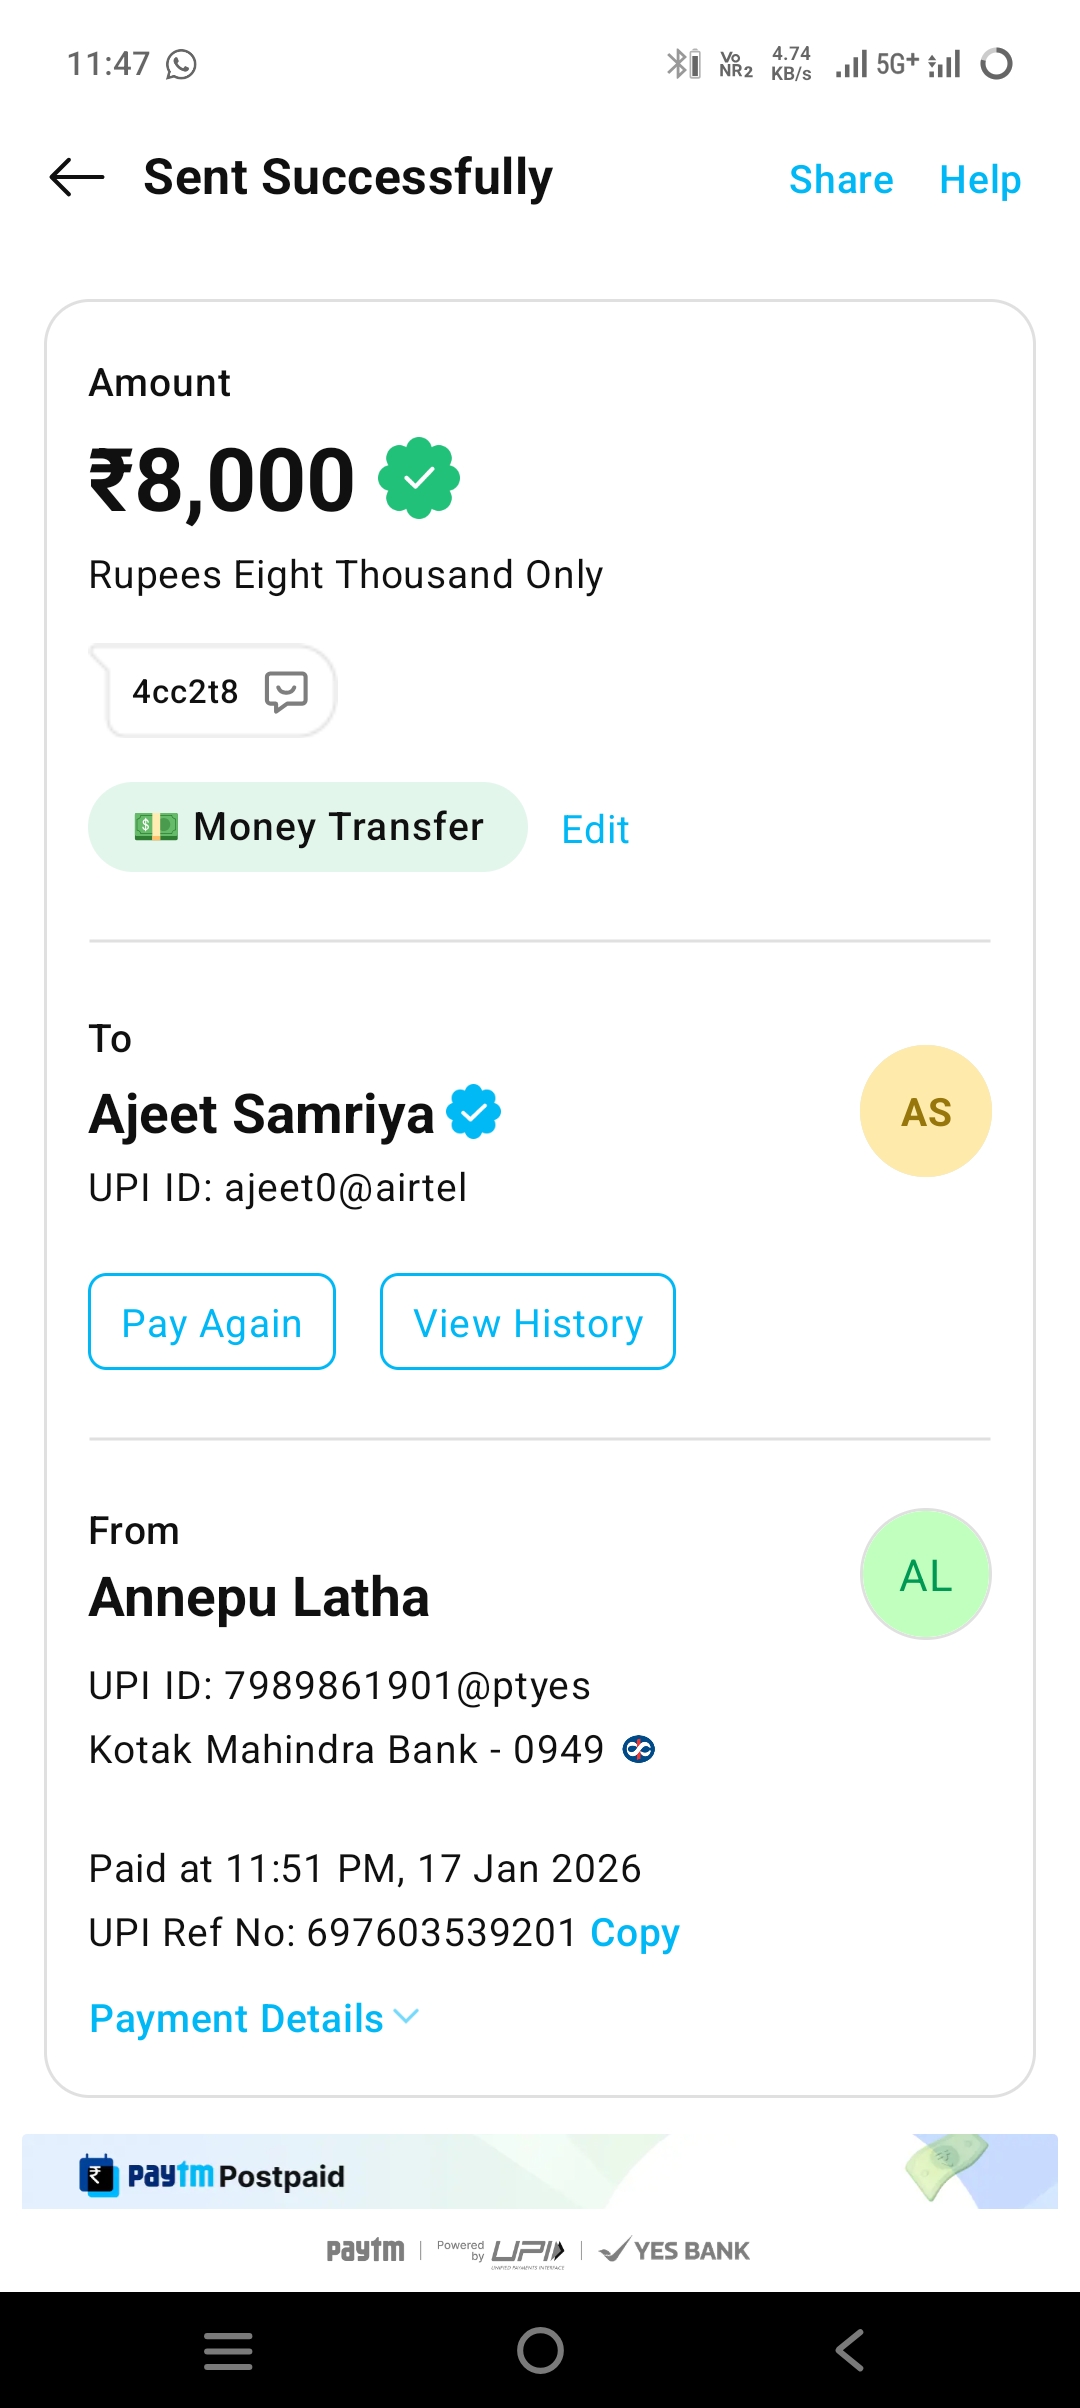Image resolution: width=1080 pixels, height=2408 pixels.
Task: Tap the blue verified badge near Ajeet Samriya
Action: coord(474,1112)
